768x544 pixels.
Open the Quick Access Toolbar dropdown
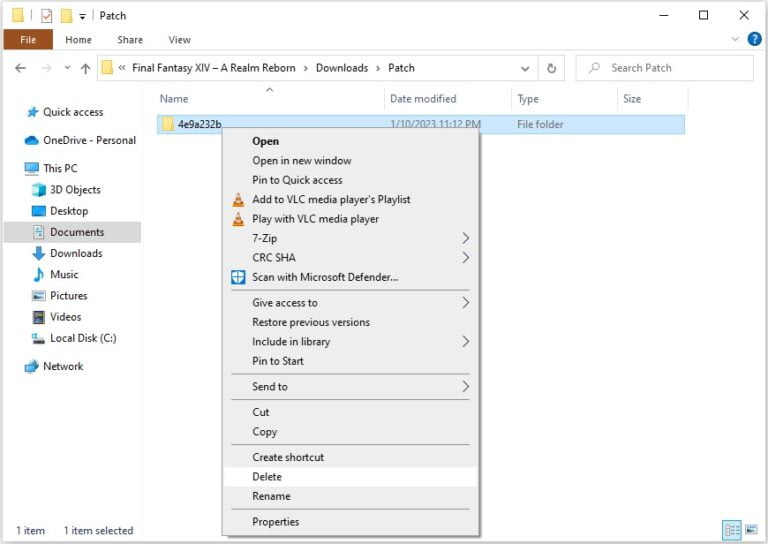tap(82, 16)
